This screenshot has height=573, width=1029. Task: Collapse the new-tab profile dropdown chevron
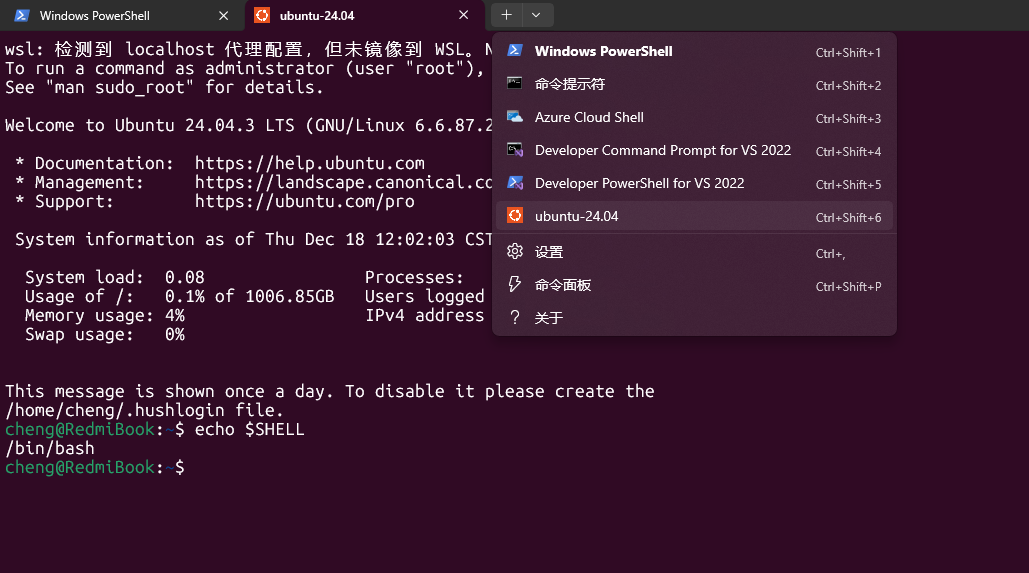pos(537,15)
